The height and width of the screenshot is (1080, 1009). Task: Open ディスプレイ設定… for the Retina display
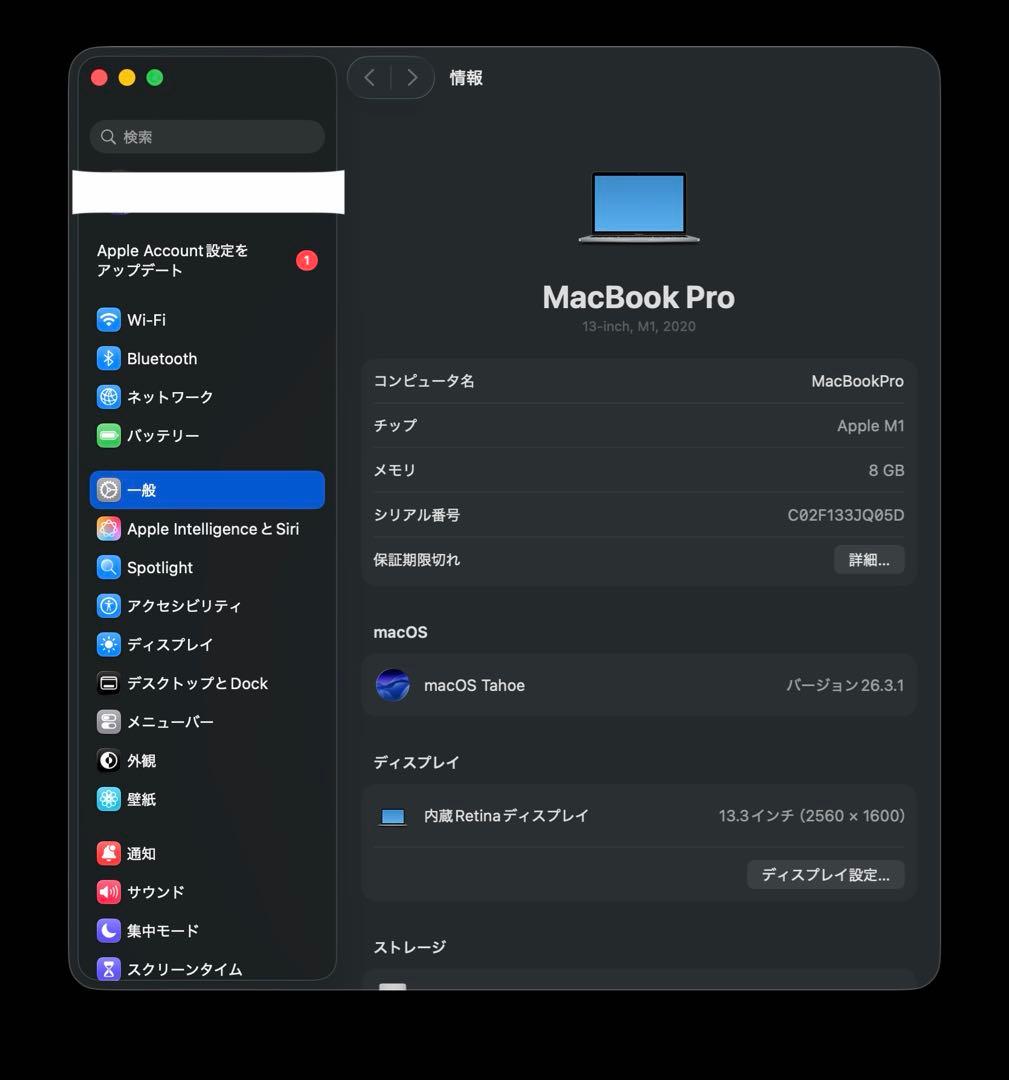824,874
